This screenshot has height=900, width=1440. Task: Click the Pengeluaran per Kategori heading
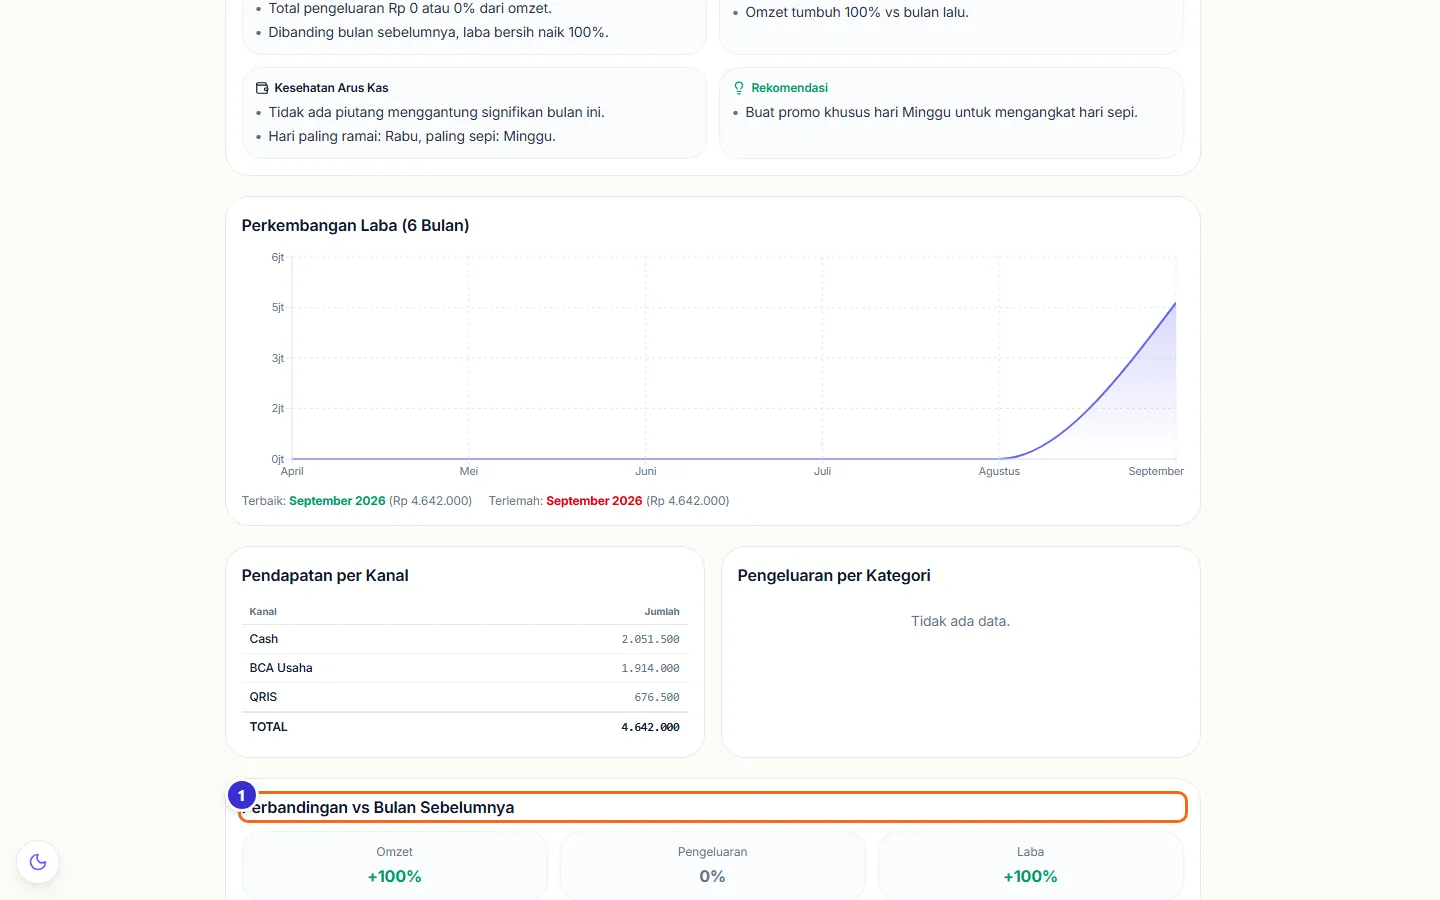tap(834, 576)
